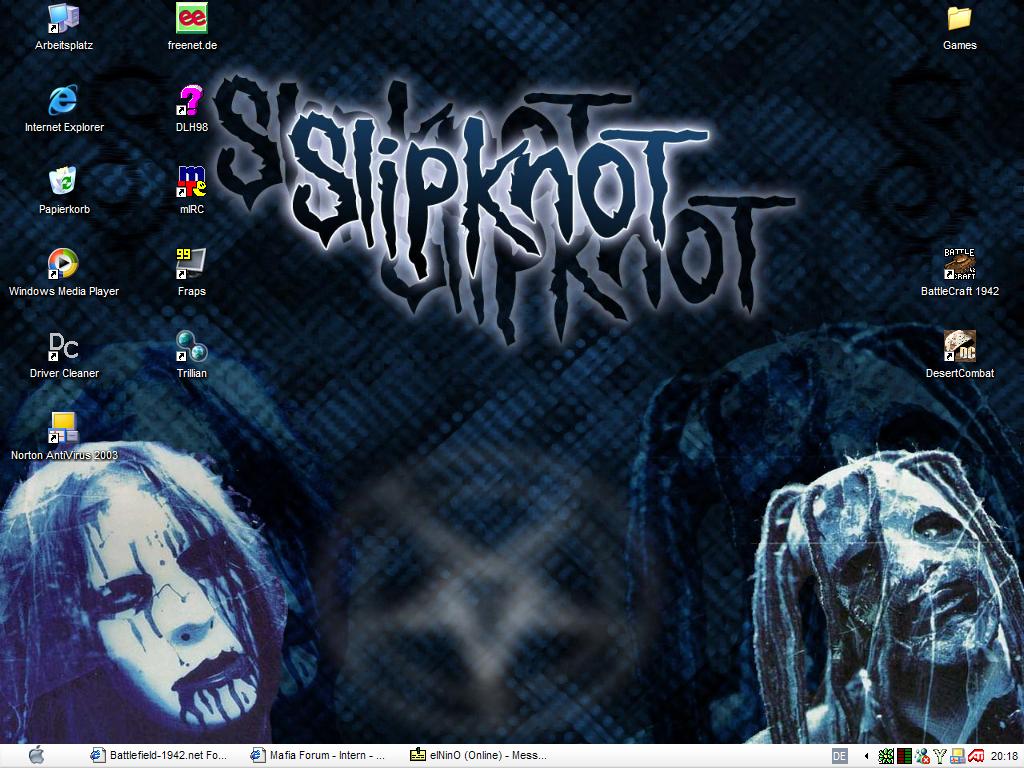Image resolution: width=1024 pixels, height=768 pixels.
Task: Click the Norton AntiVirus tray icon
Action: [957, 756]
